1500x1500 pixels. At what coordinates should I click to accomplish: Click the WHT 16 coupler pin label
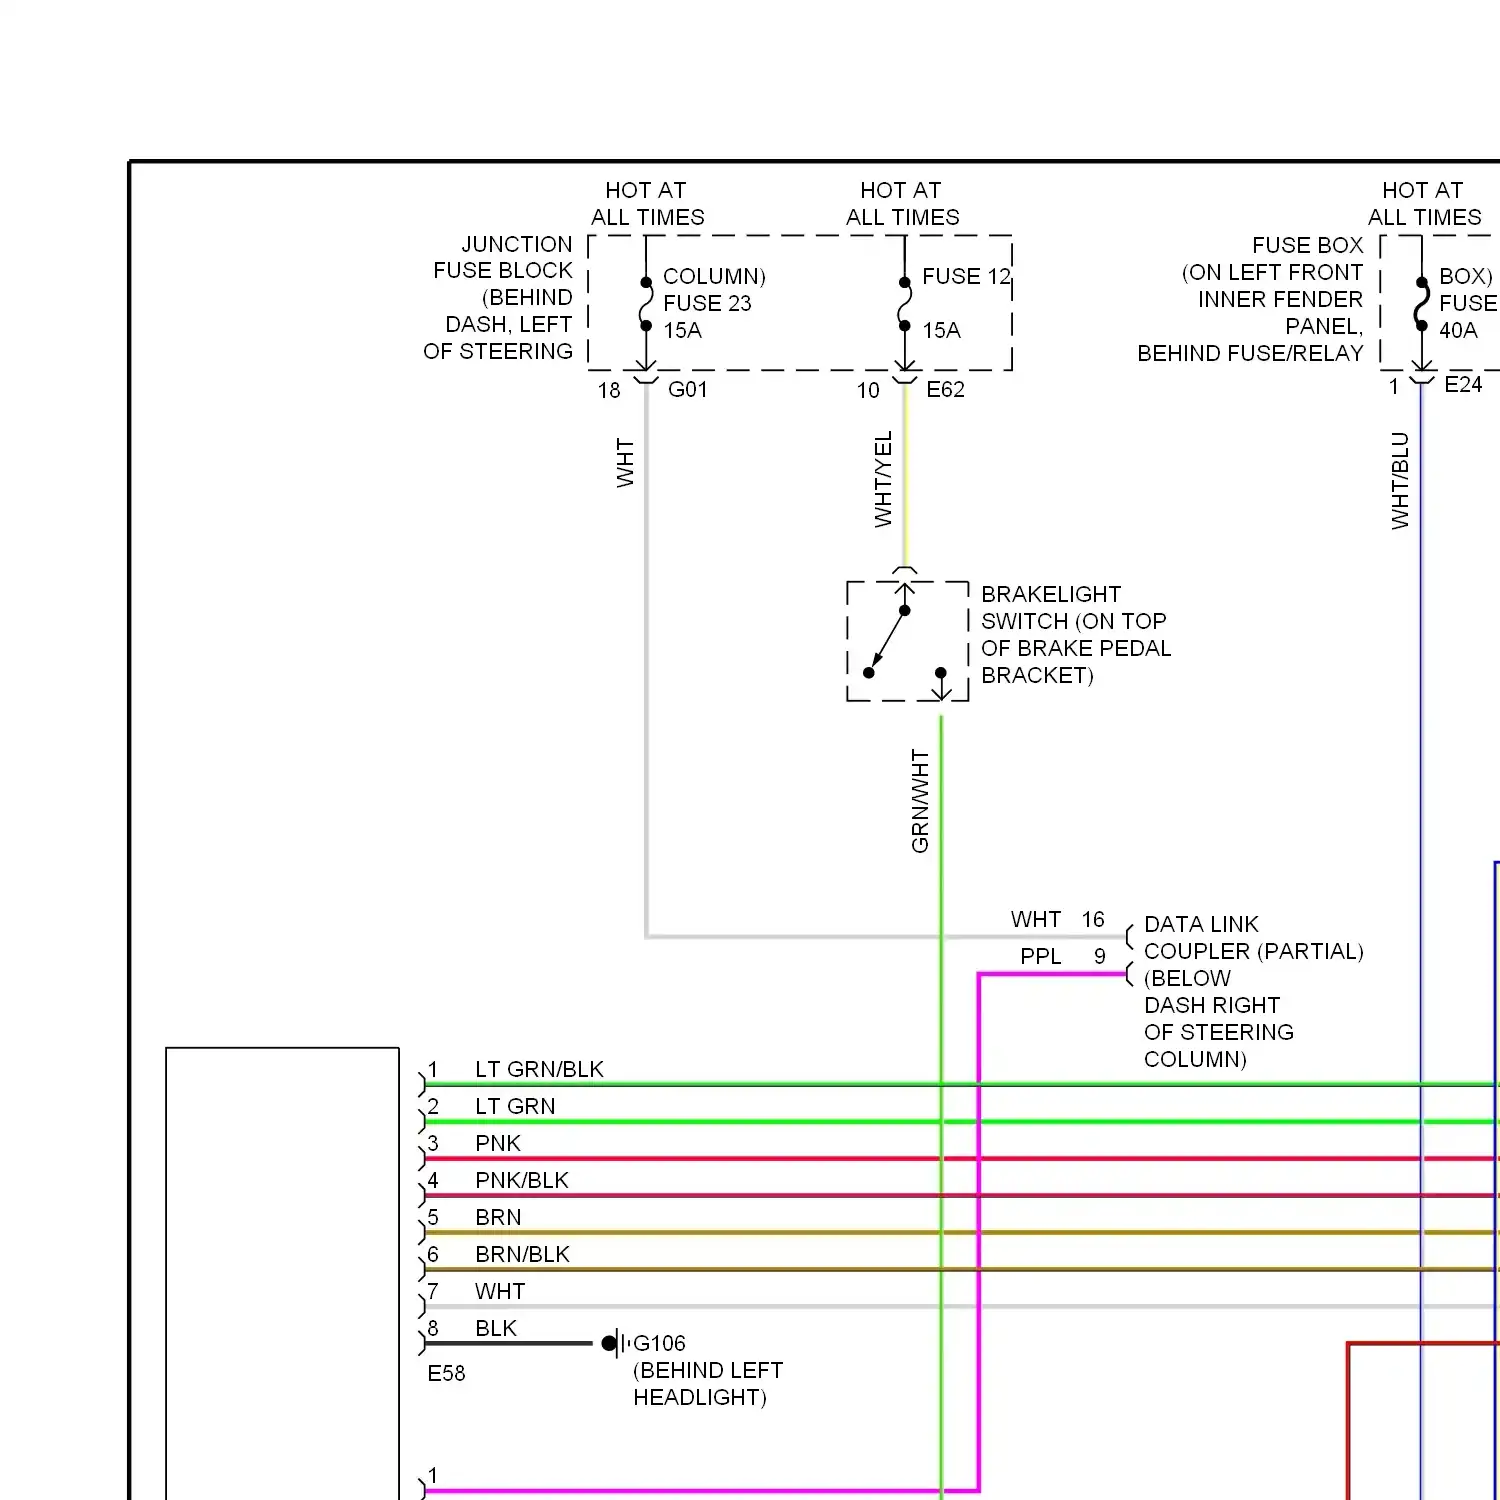click(1057, 919)
